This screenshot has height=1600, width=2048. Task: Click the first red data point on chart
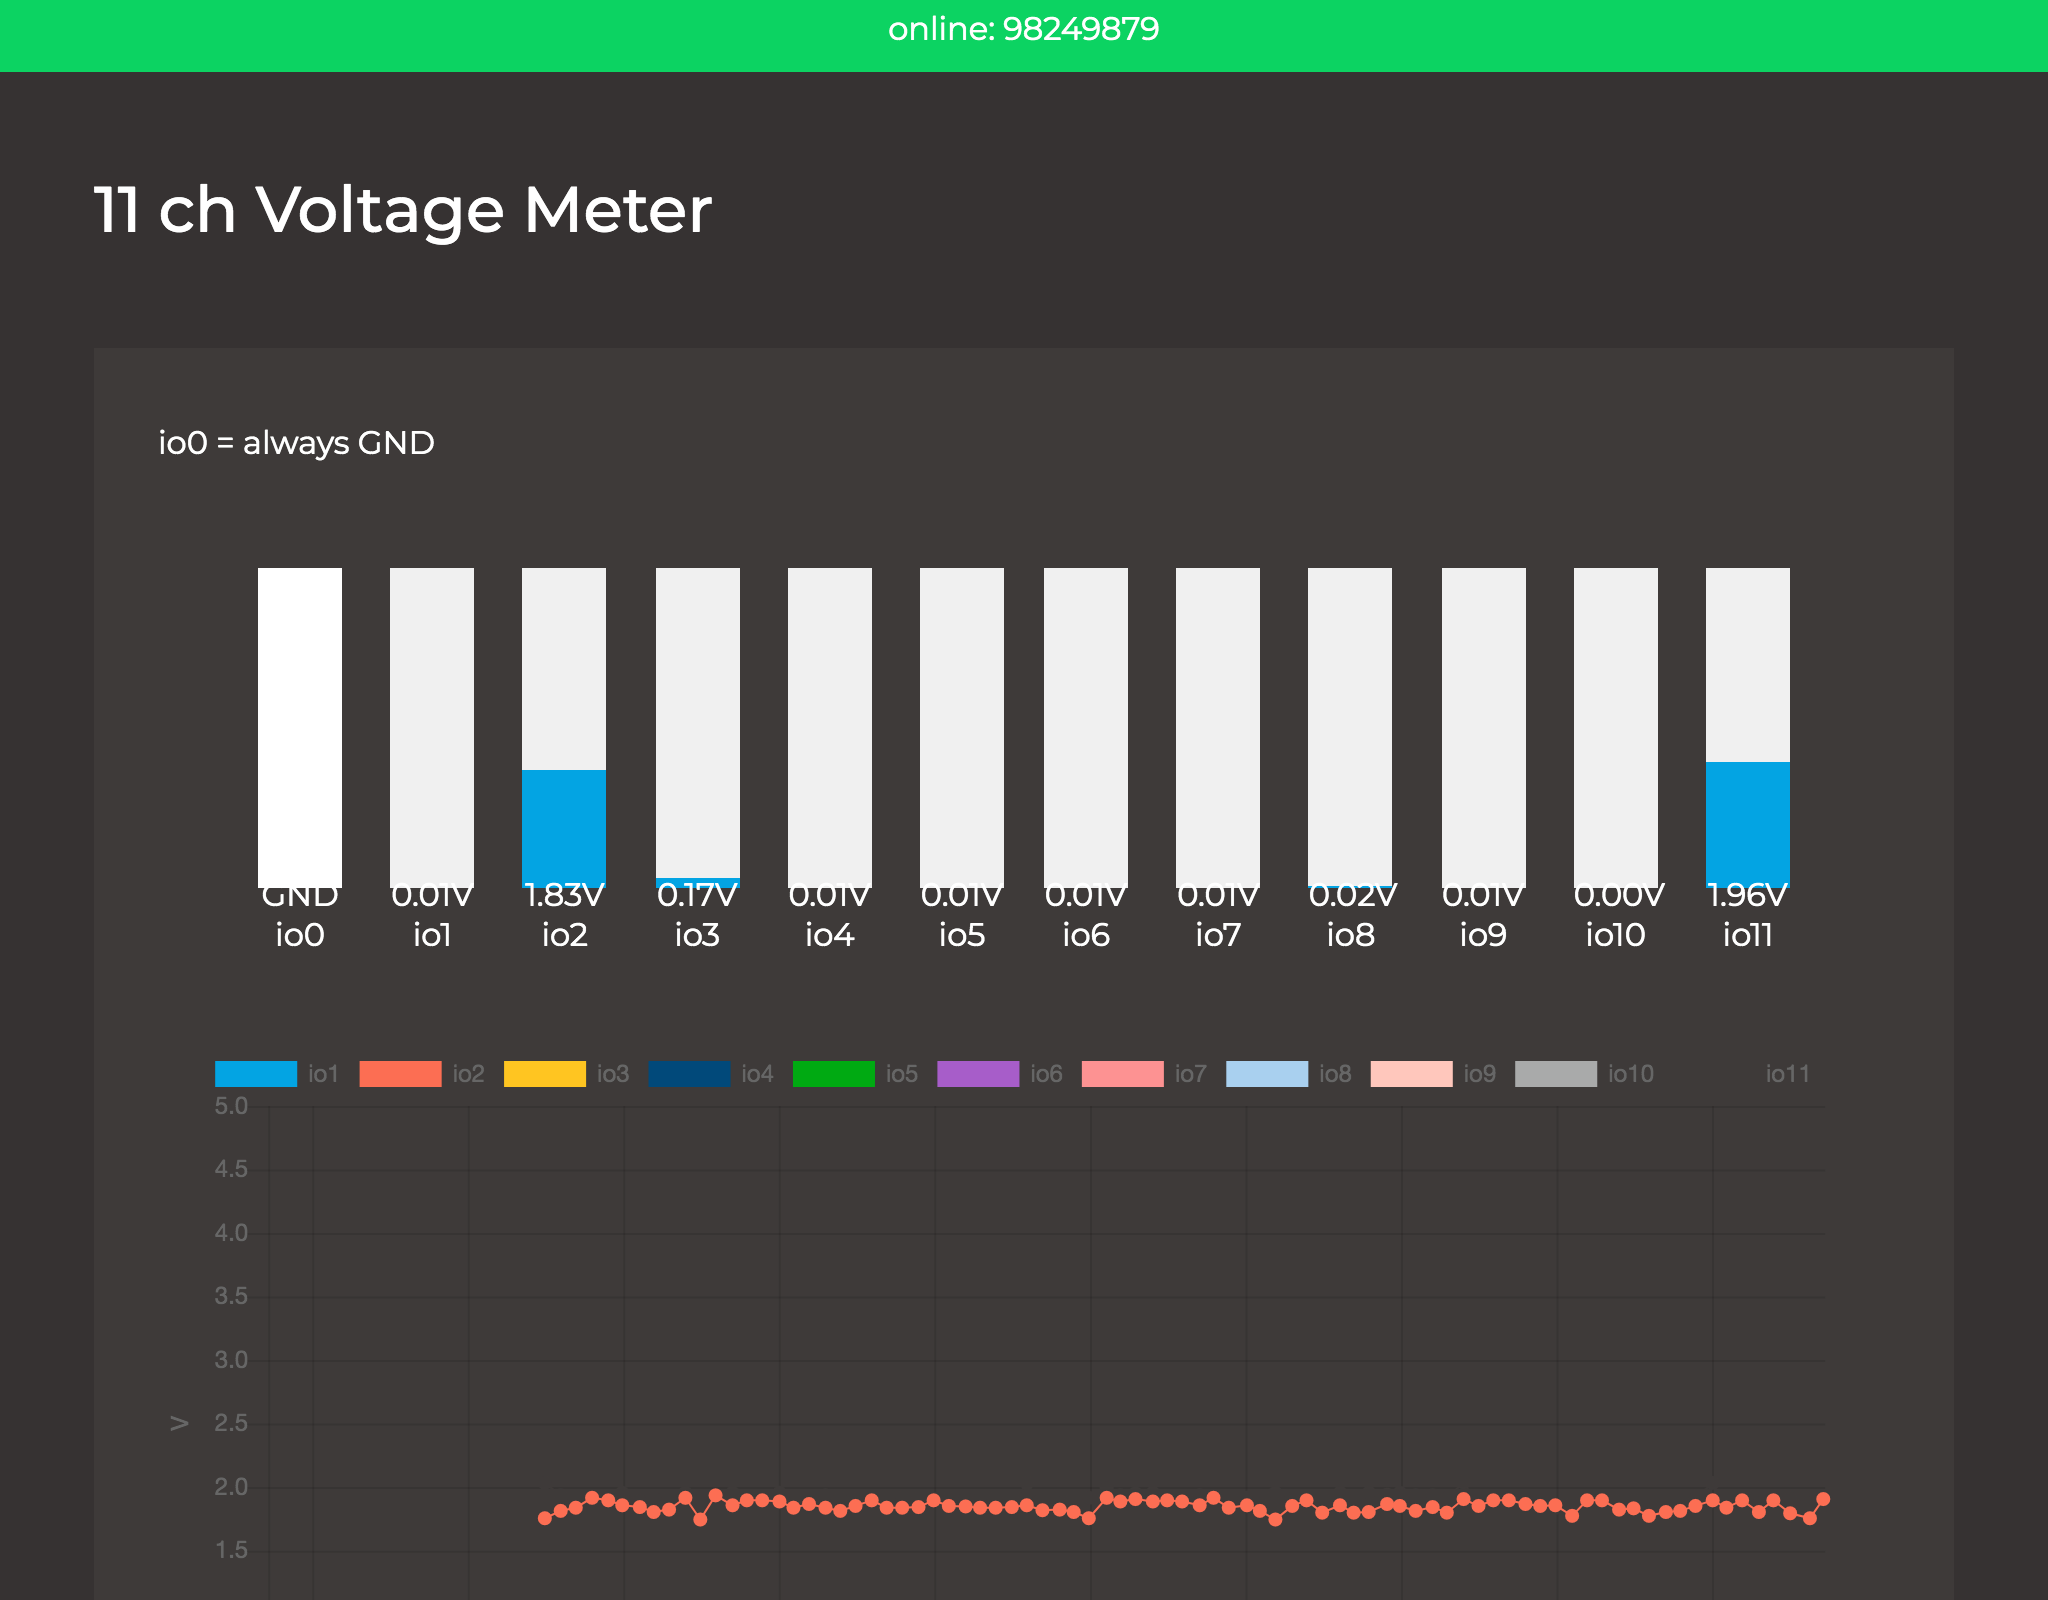(545, 1518)
